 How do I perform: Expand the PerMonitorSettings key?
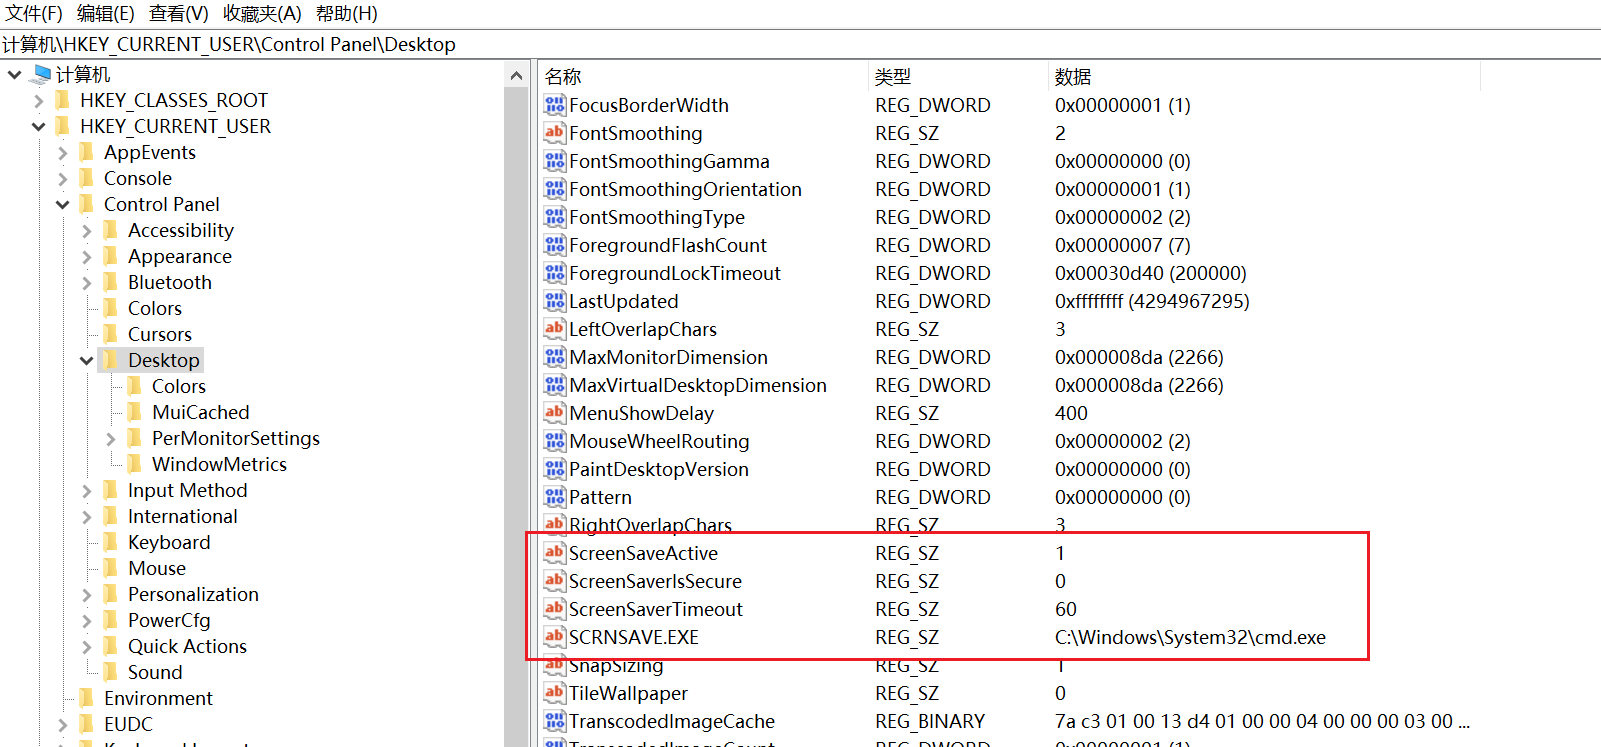(x=111, y=439)
